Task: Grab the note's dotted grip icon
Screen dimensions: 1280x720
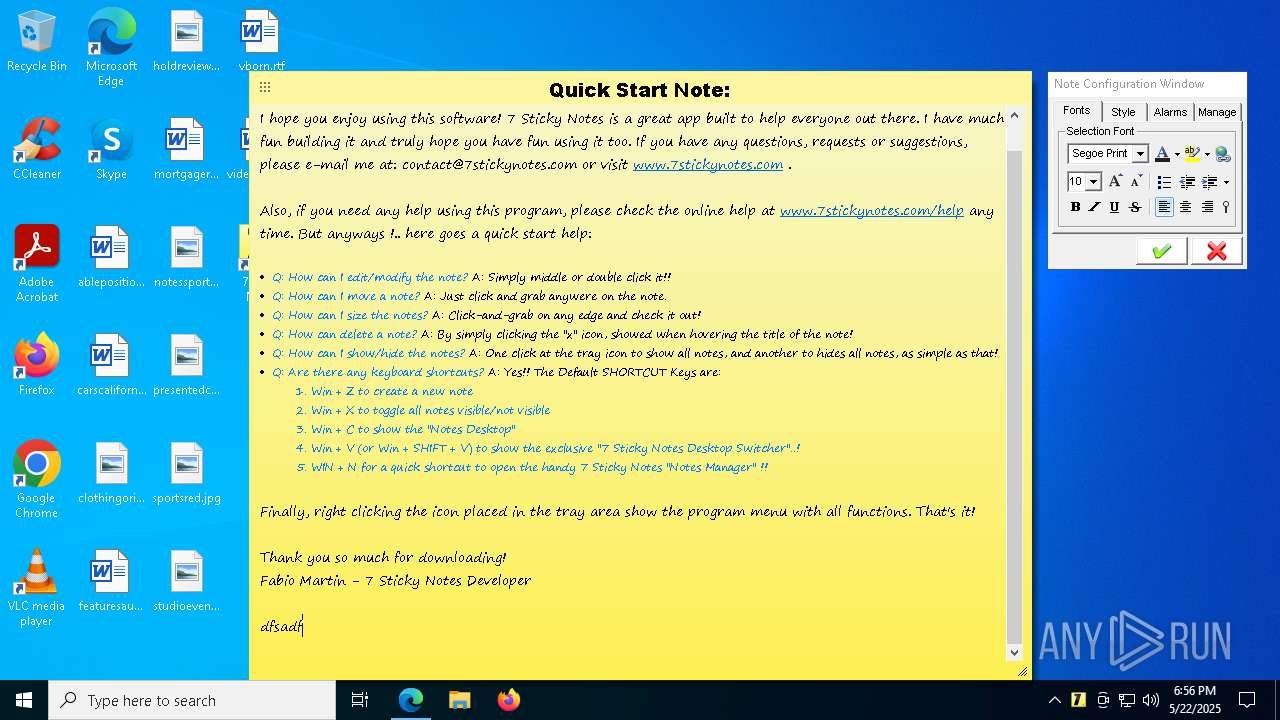Action: pyautogui.click(x=265, y=87)
